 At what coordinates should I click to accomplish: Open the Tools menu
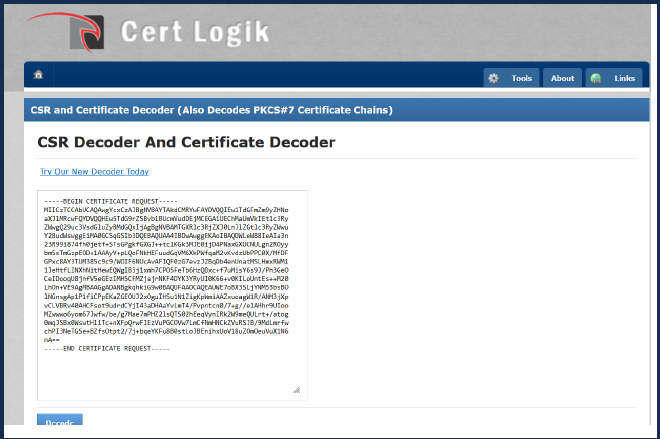[511, 78]
